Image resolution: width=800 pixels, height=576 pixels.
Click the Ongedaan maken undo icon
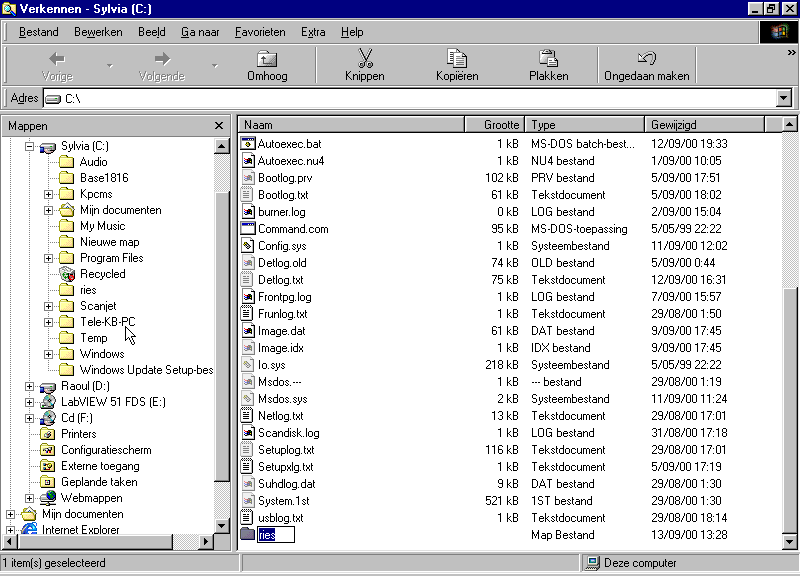point(646,58)
